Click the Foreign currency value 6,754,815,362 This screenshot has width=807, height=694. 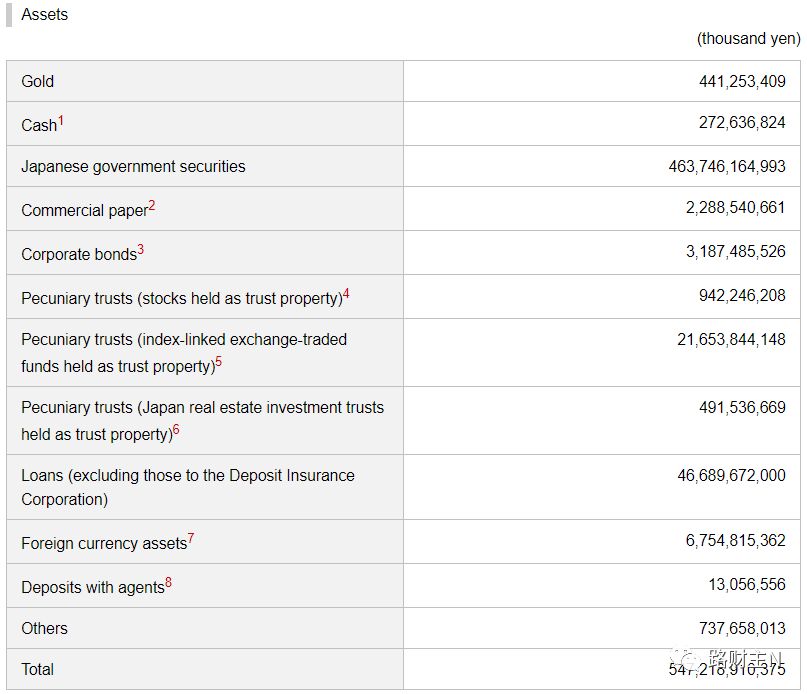[735, 540]
